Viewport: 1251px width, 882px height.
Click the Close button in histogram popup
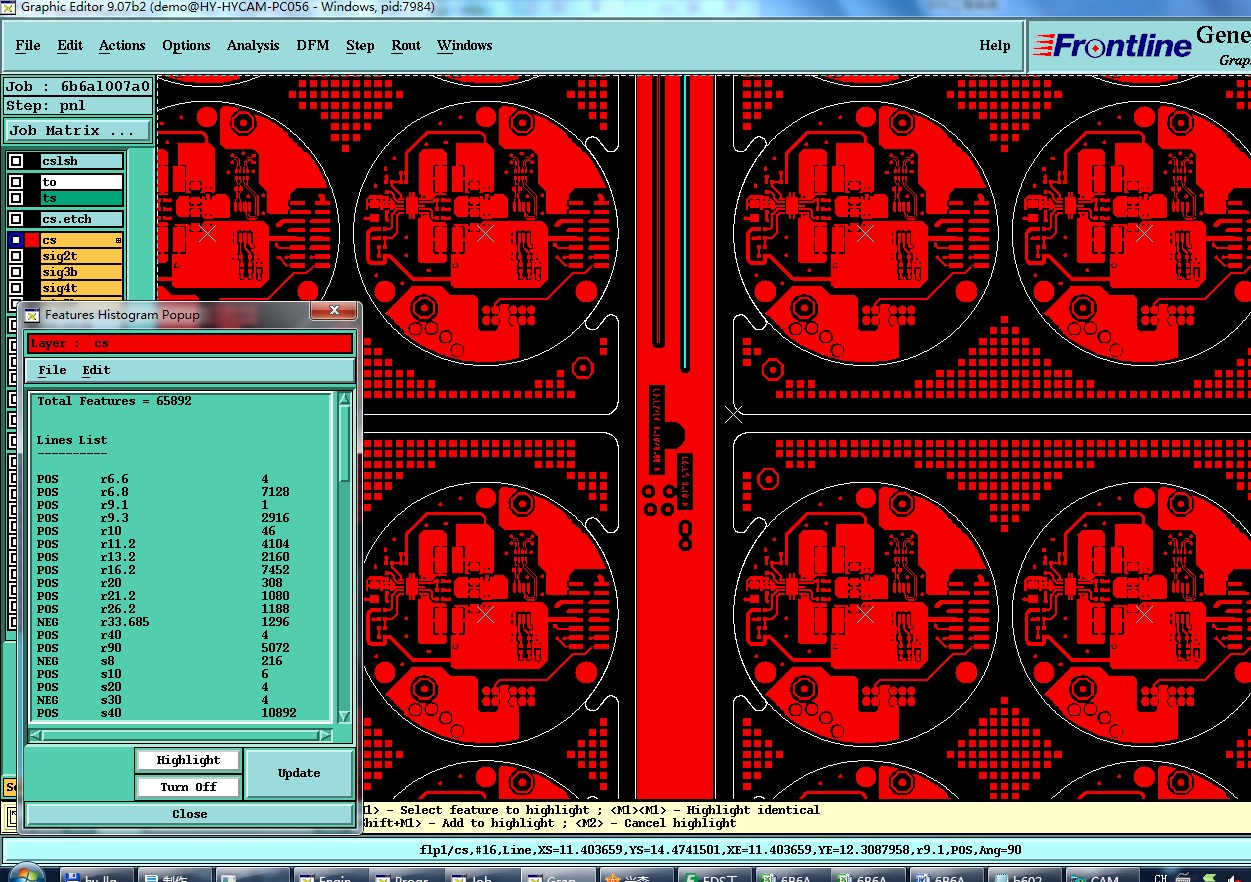190,814
